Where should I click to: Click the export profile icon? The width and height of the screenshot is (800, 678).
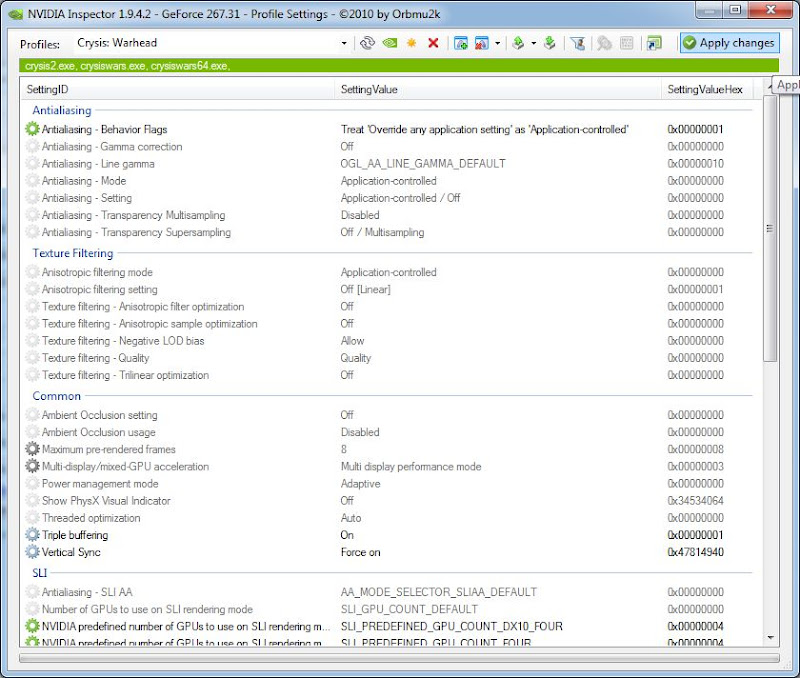coord(518,43)
